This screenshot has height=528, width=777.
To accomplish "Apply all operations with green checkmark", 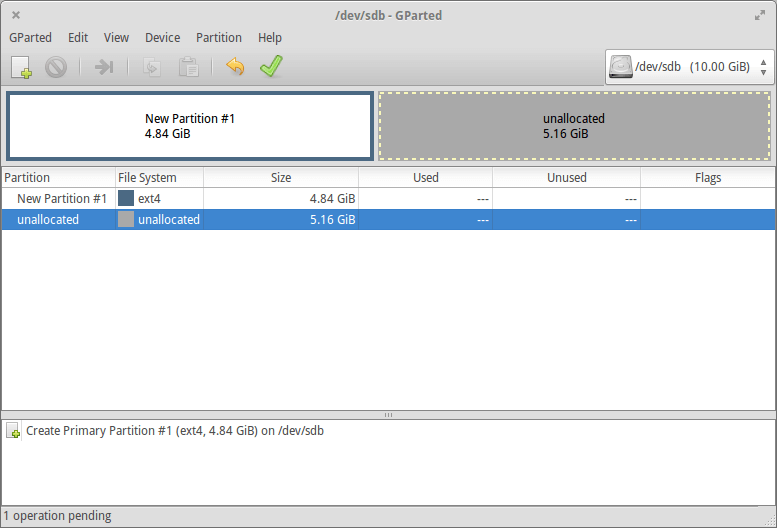I will pyautogui.click(x=271, y=67).
